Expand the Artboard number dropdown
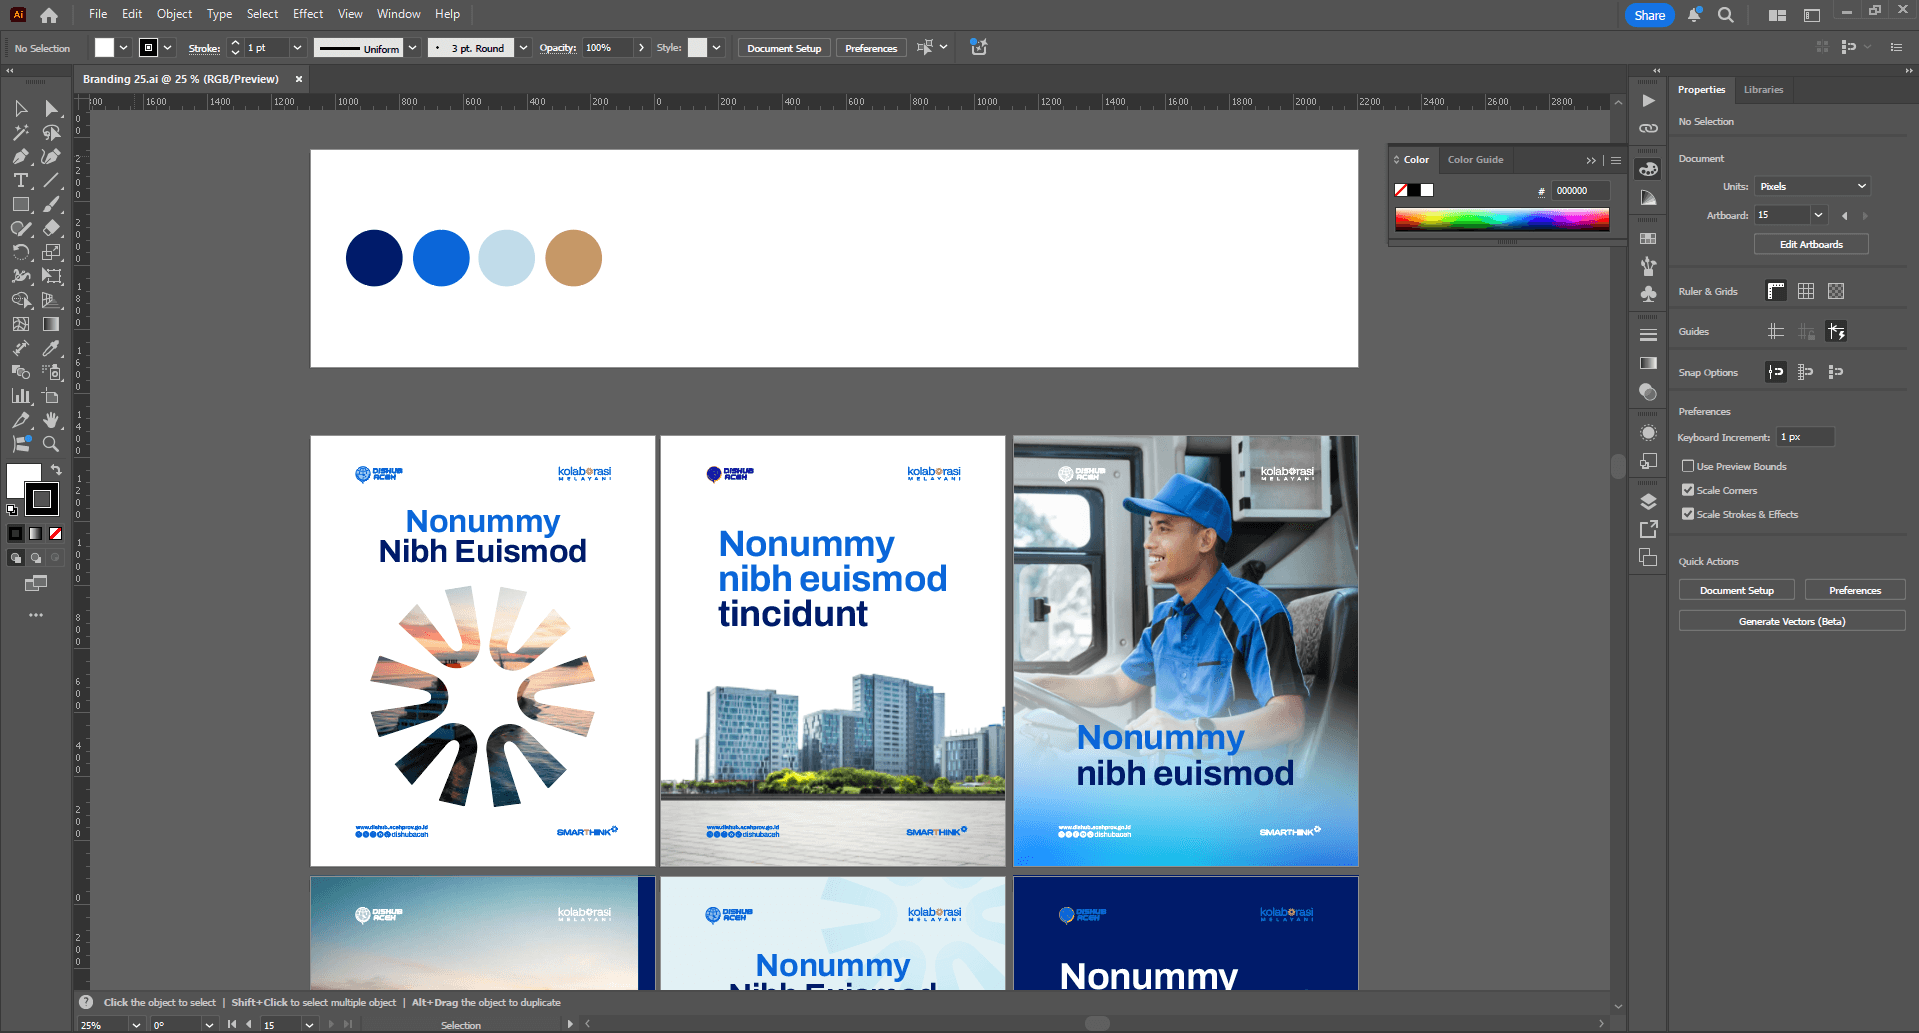Screen dimensions: 1919x1033 1819,215
